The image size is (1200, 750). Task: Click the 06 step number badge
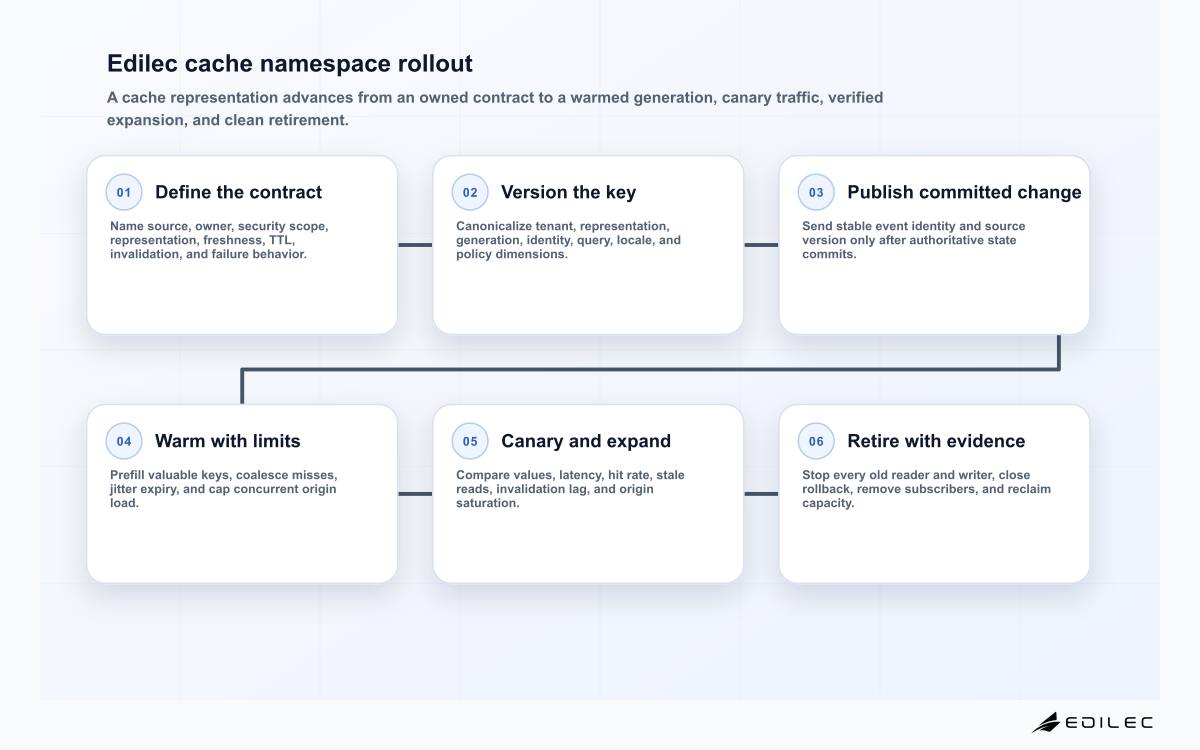[816, 441]
